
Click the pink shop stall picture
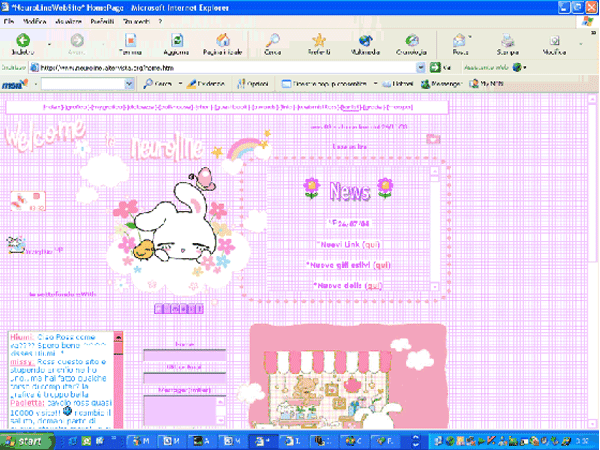pos(348,377)
